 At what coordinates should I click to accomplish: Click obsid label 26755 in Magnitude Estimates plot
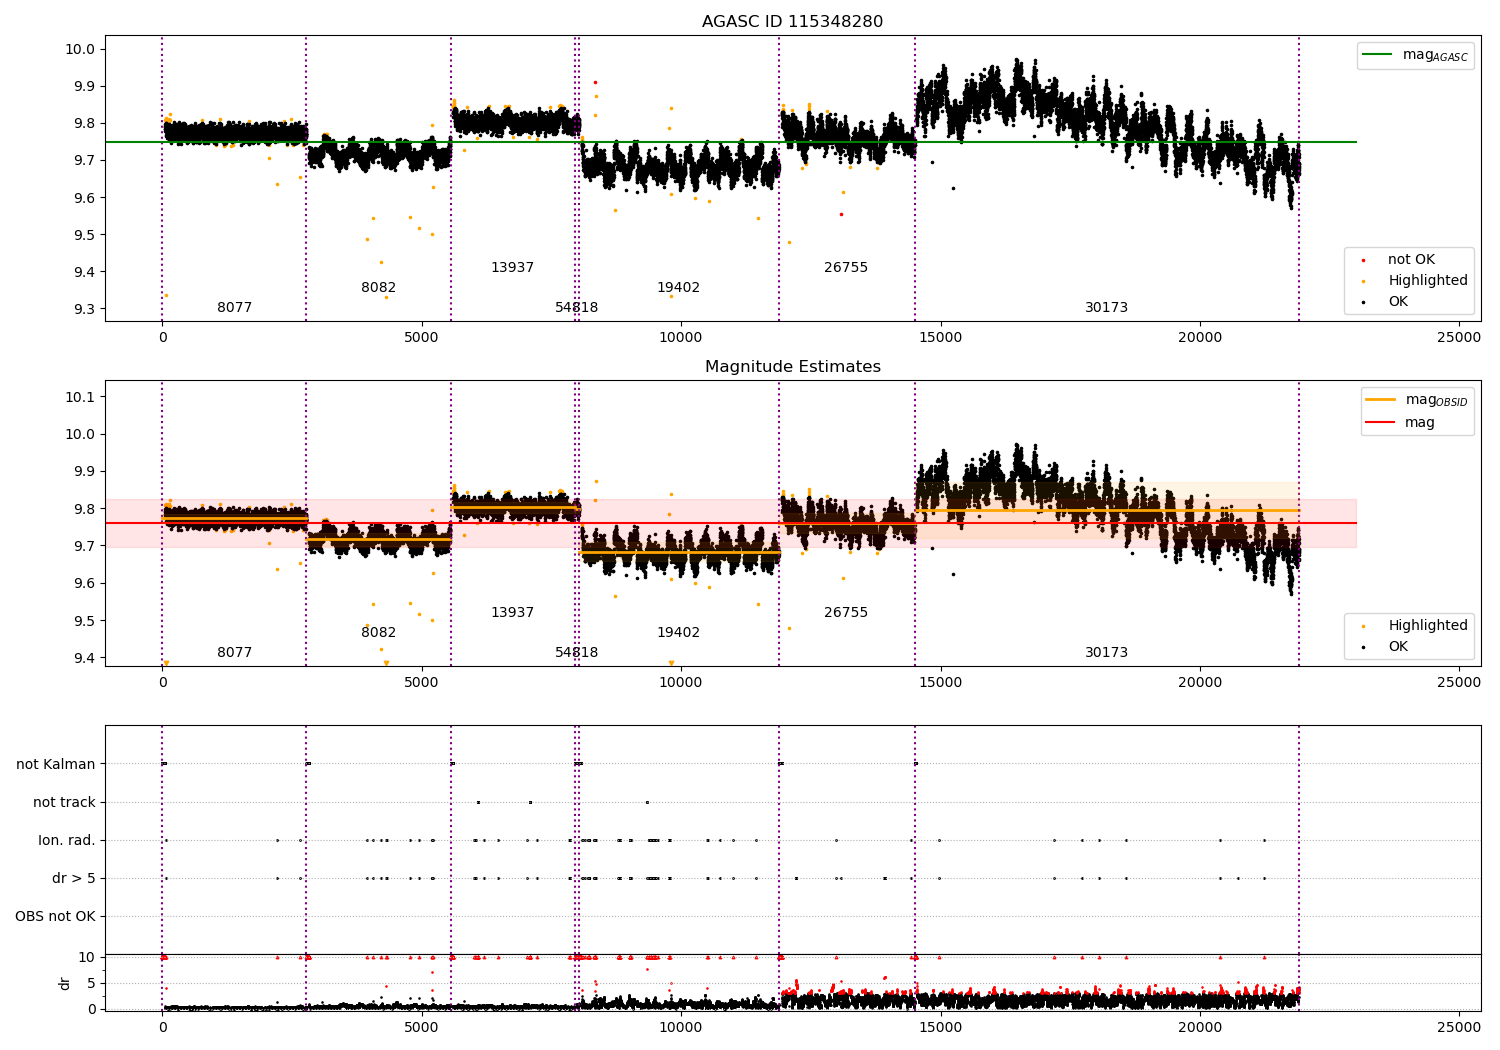846,613
